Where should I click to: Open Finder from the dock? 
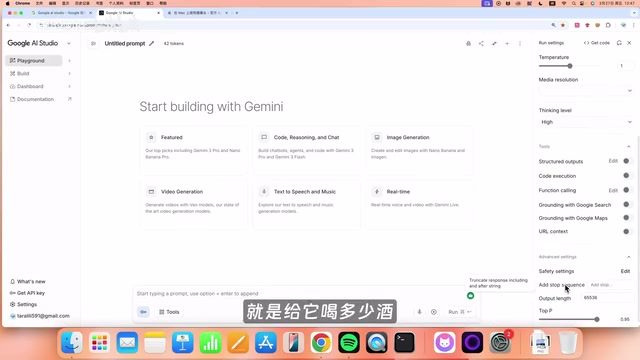pyautogui.click(x=72, y=342)
